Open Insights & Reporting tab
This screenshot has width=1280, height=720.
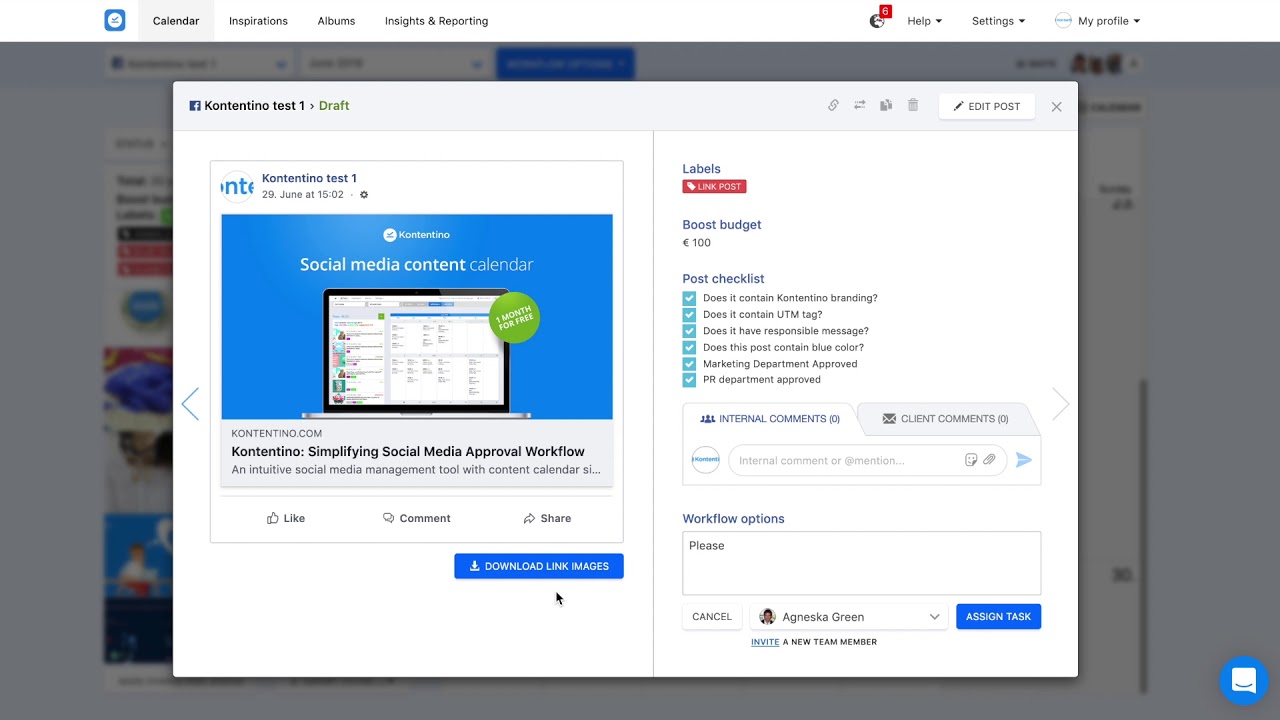(x=437, y=21)
